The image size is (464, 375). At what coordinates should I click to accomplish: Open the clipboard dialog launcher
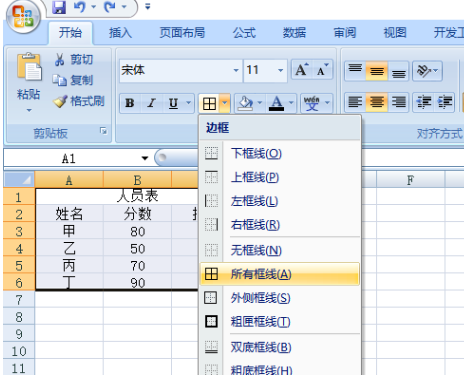click(x=104, y=131)
